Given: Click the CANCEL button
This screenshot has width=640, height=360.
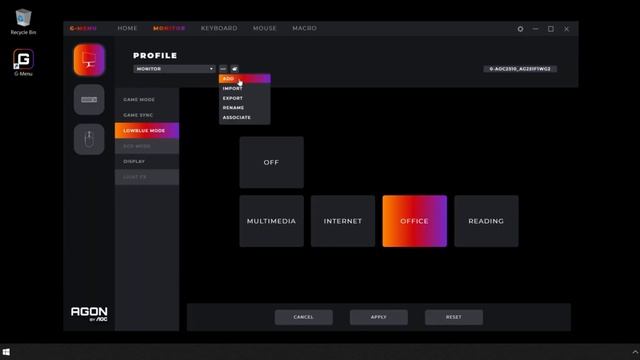Looking at the screenshot, I should point(304,317).
